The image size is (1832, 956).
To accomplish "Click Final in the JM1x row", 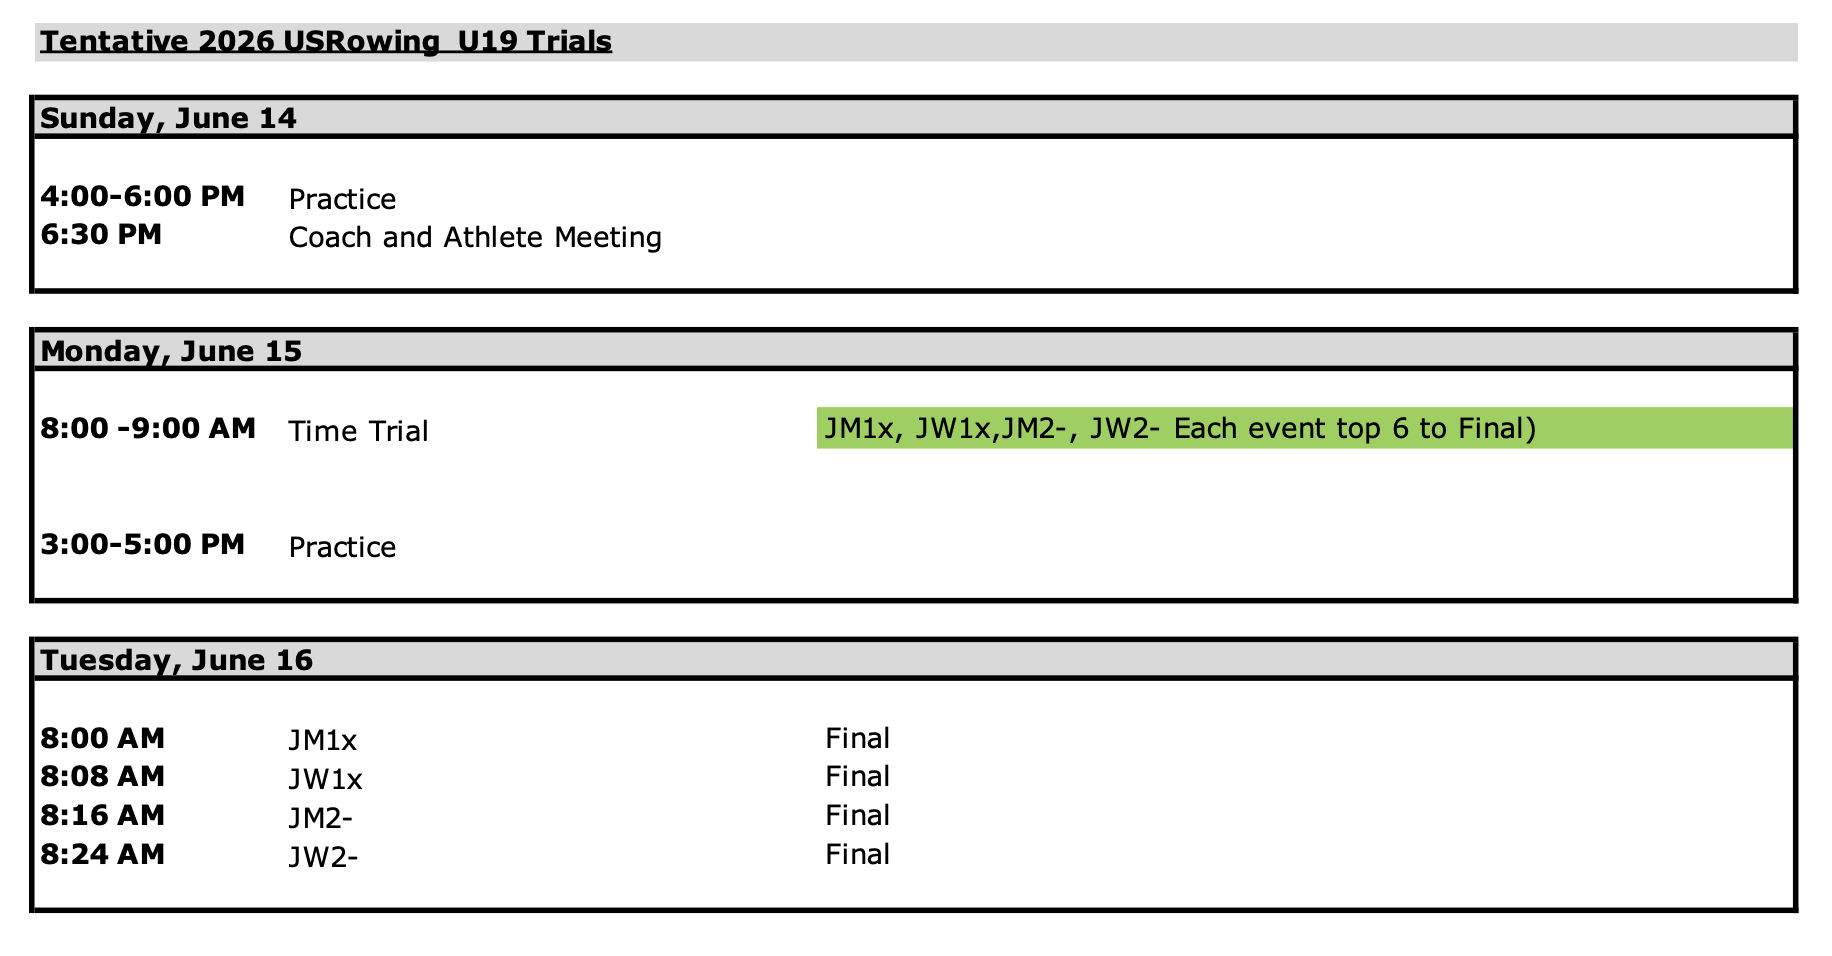I will pos(857,739).
